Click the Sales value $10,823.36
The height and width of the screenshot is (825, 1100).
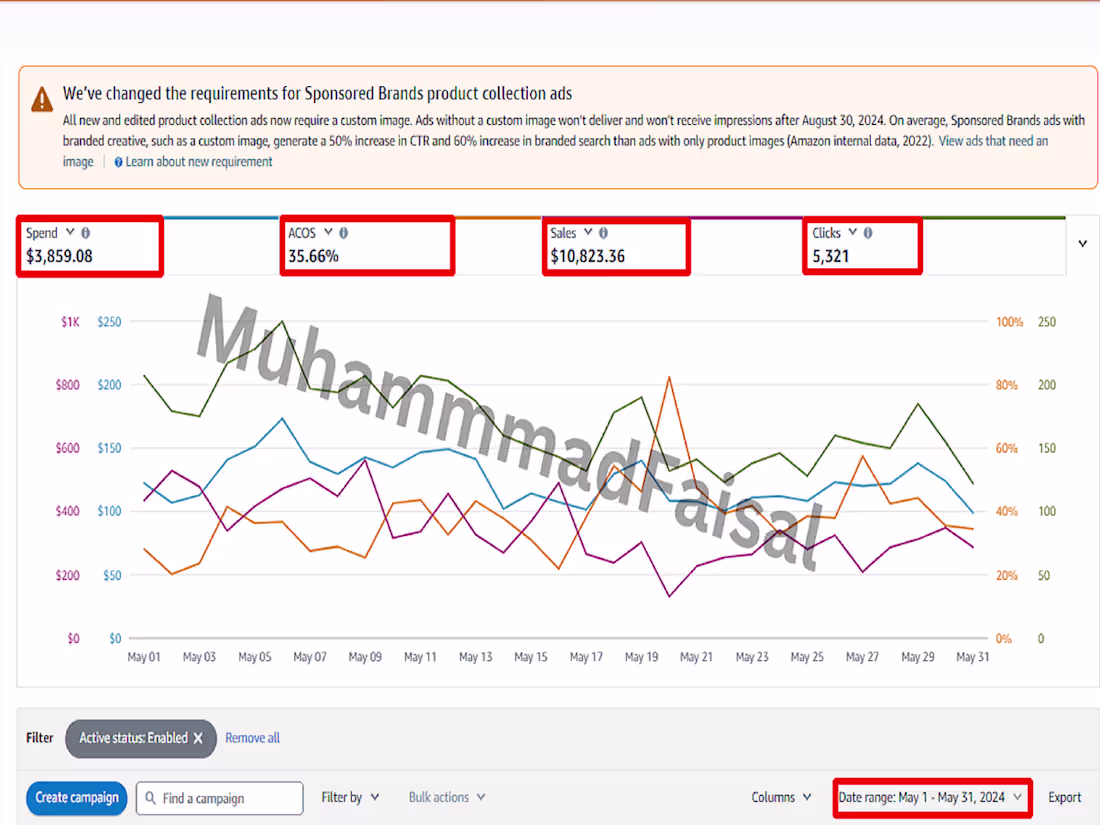[587, 256]
